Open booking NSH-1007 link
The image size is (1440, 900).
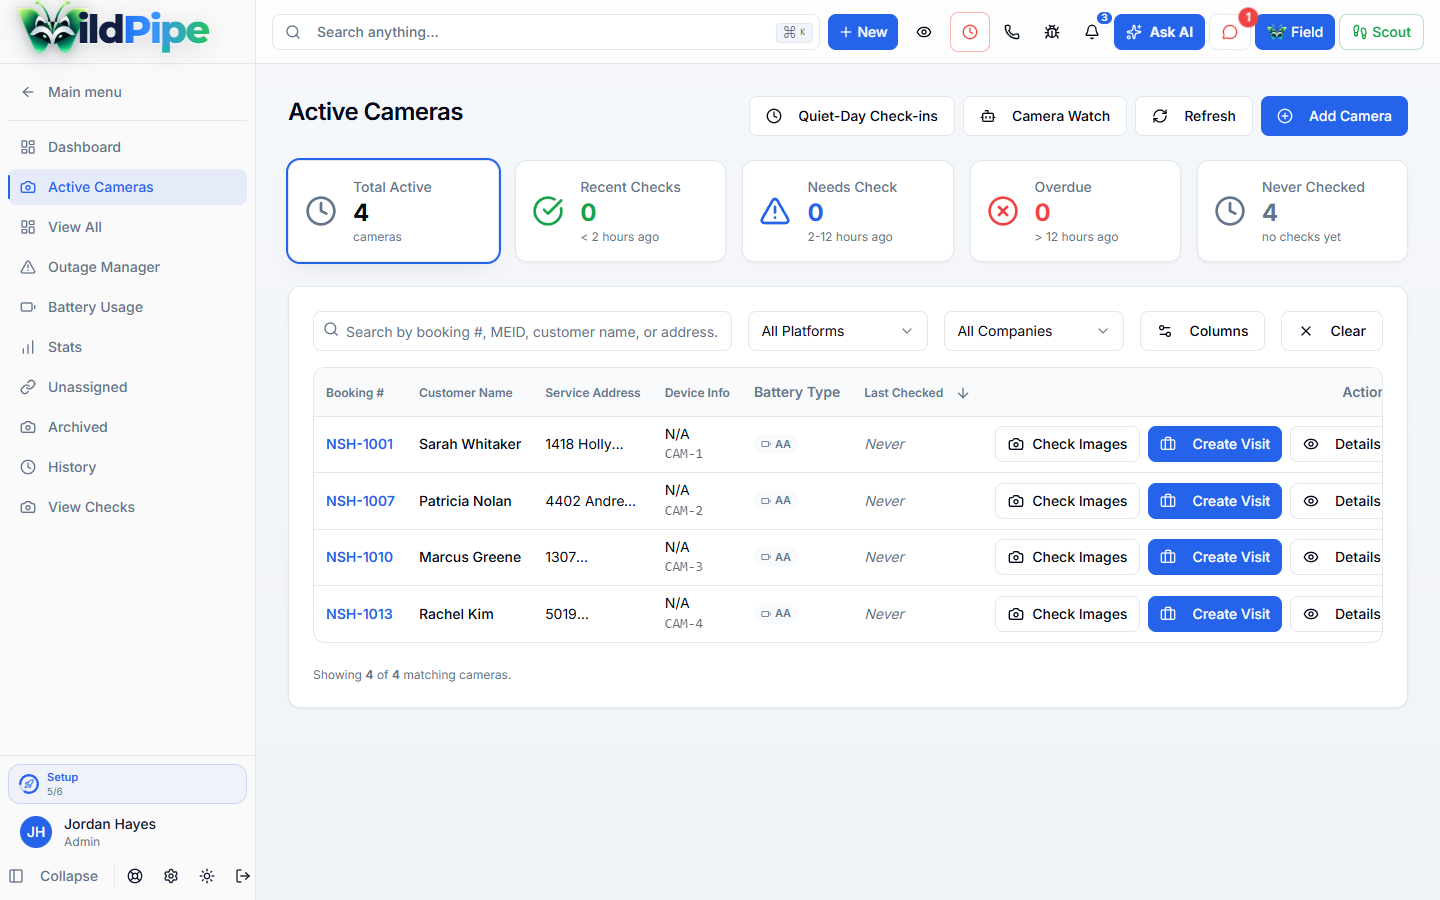[x=360, y=501]
